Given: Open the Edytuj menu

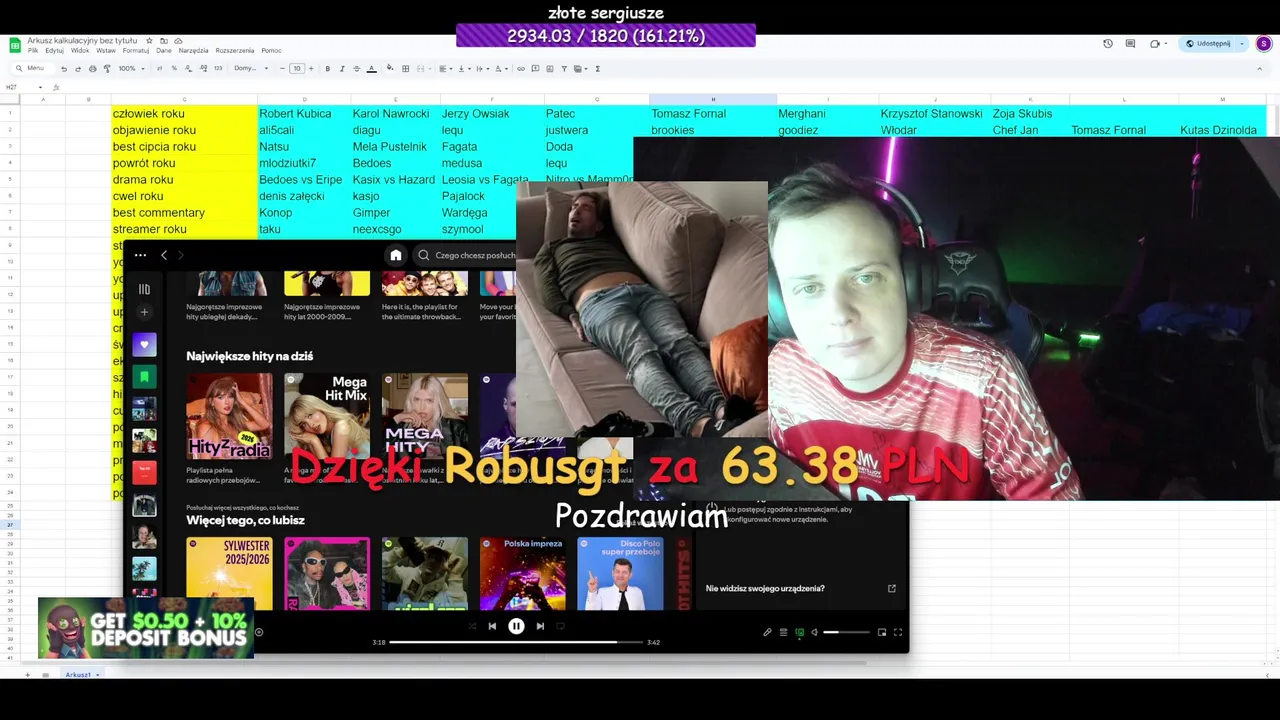Looking at the screenshot, I should (54, 50).
